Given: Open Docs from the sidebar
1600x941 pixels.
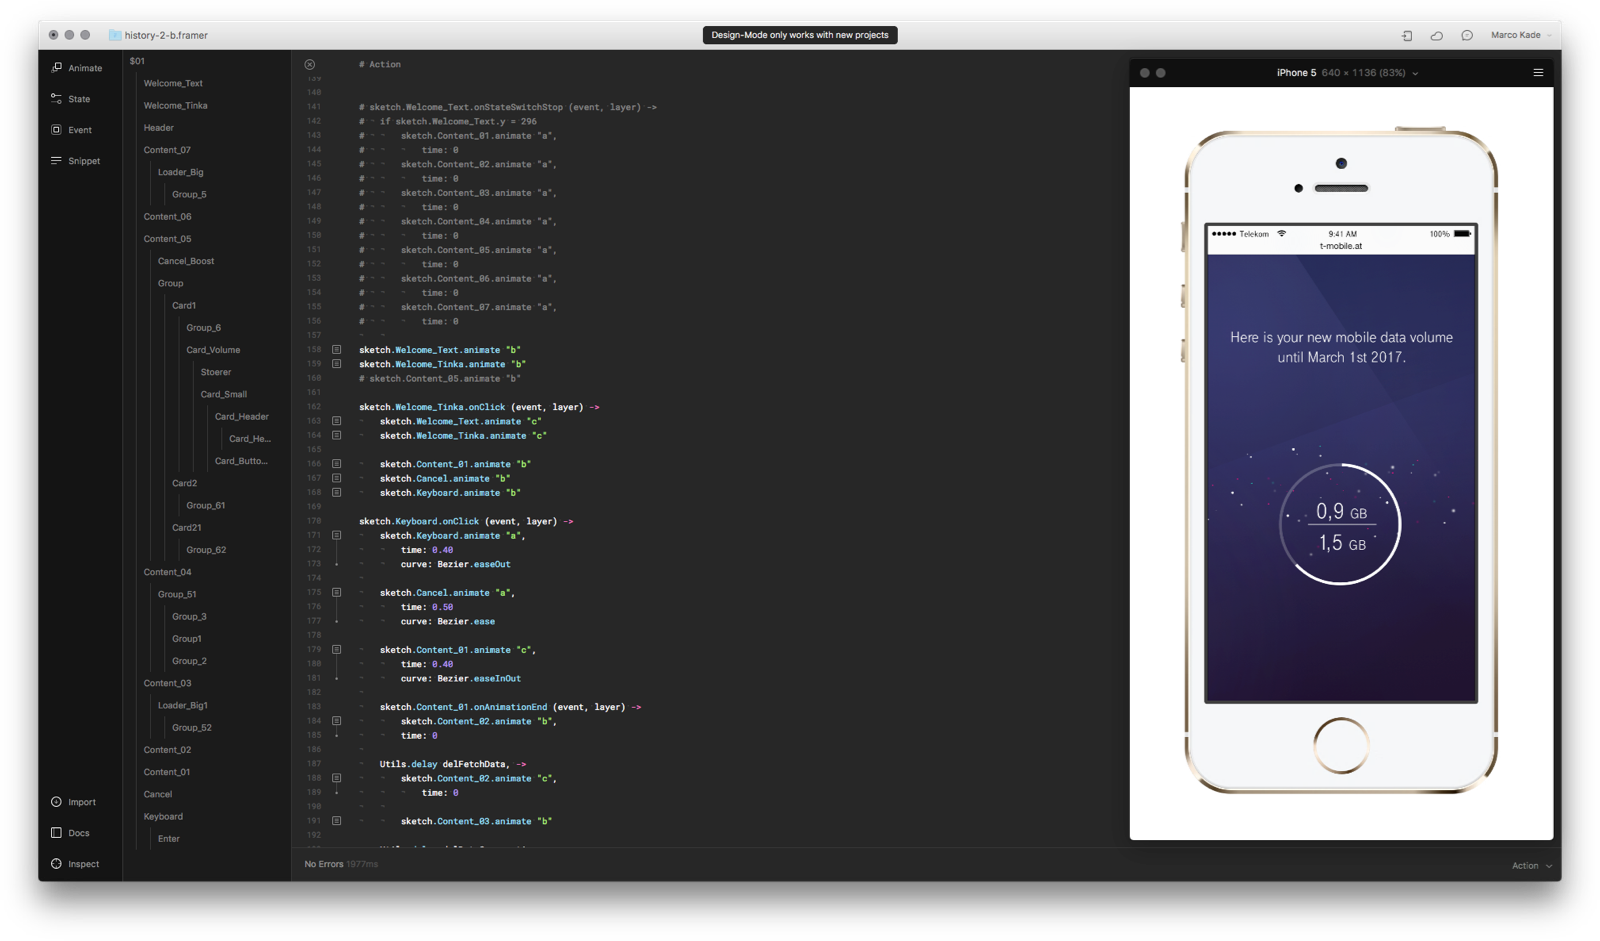Looking at the screenshot, I should tap(70, 833).
